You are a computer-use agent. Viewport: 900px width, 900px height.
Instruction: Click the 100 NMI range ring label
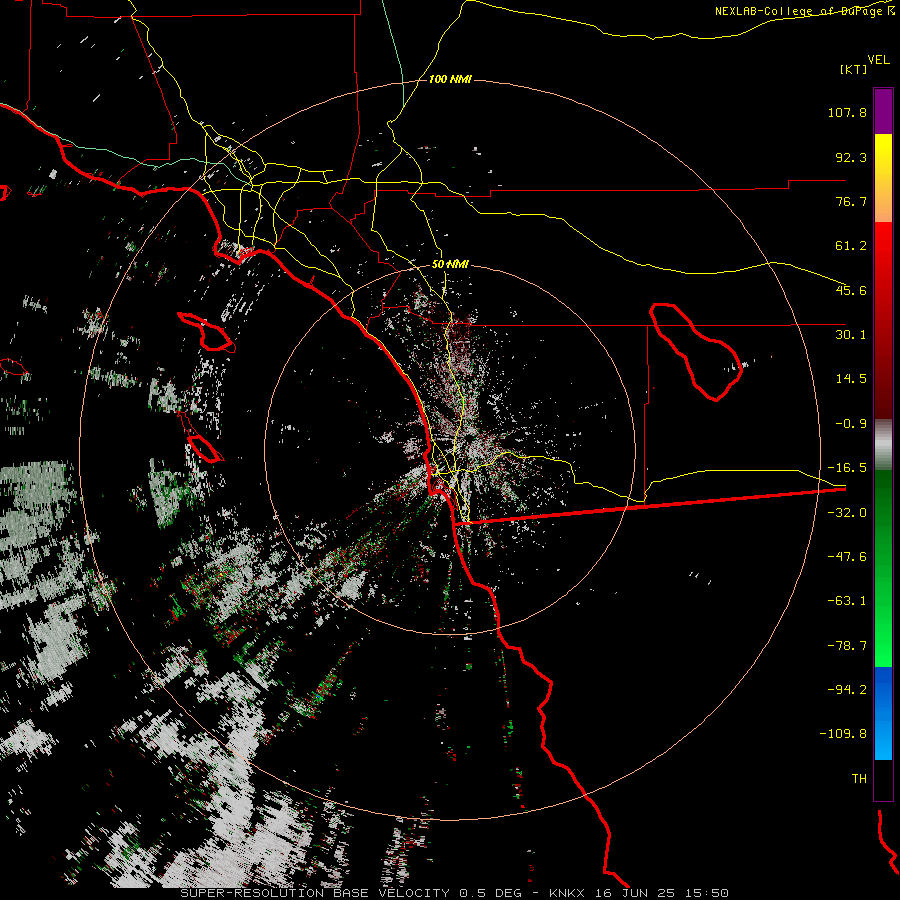[450, 79]
